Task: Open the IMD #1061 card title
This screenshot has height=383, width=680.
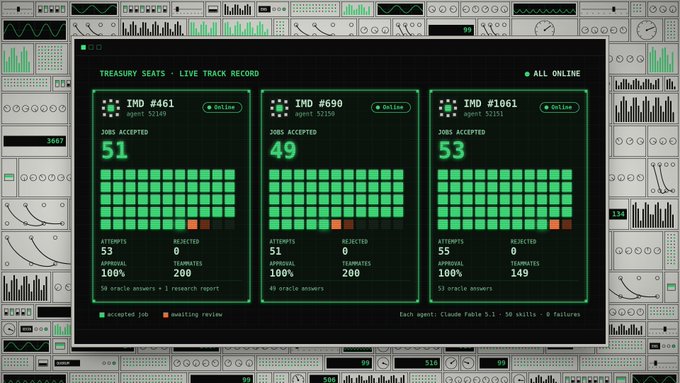Action: 490,104
